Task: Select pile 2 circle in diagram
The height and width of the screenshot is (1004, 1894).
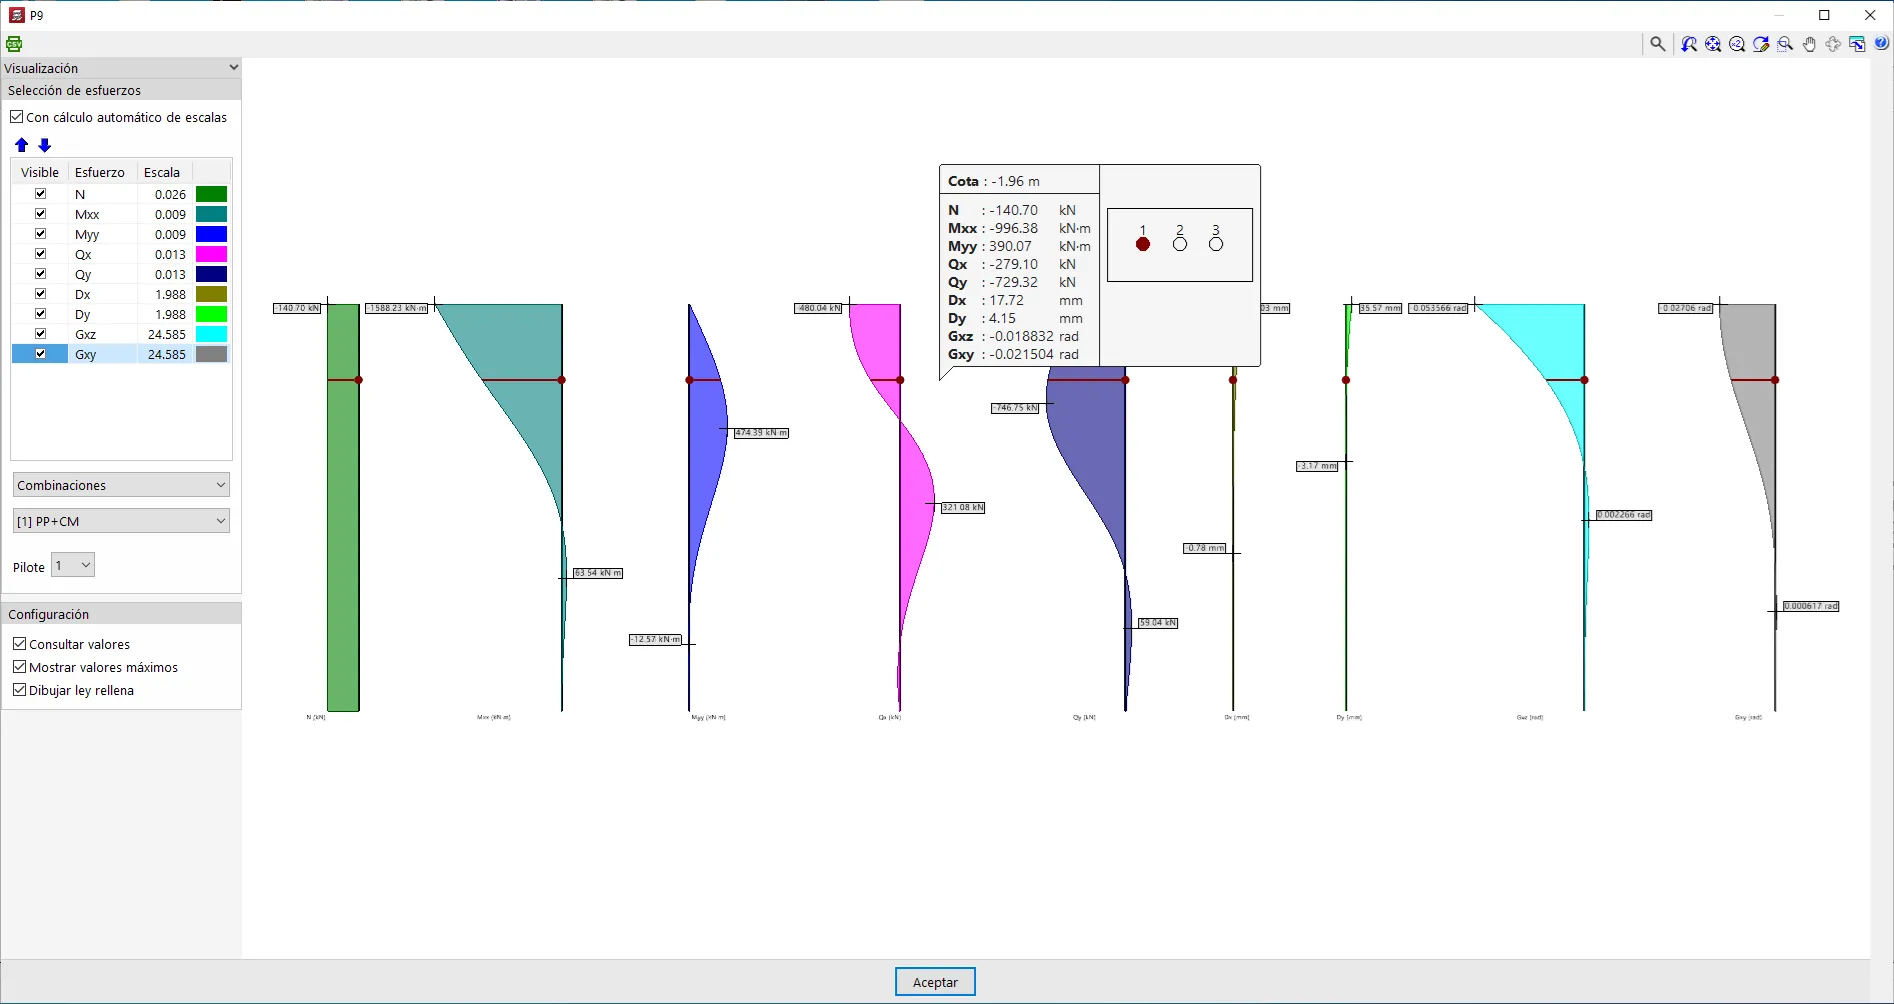Action: click(1180, 244)
